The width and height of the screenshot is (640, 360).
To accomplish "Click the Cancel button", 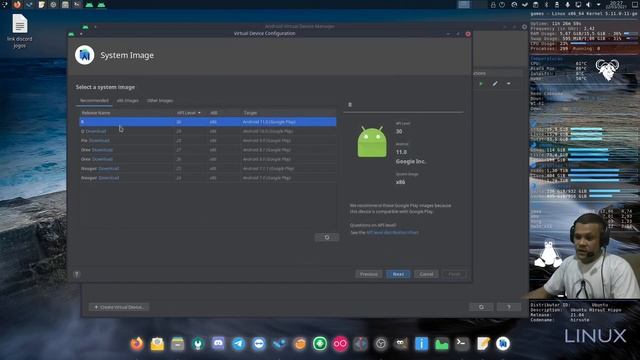I will pyautogui.click(x=426, y=274).
